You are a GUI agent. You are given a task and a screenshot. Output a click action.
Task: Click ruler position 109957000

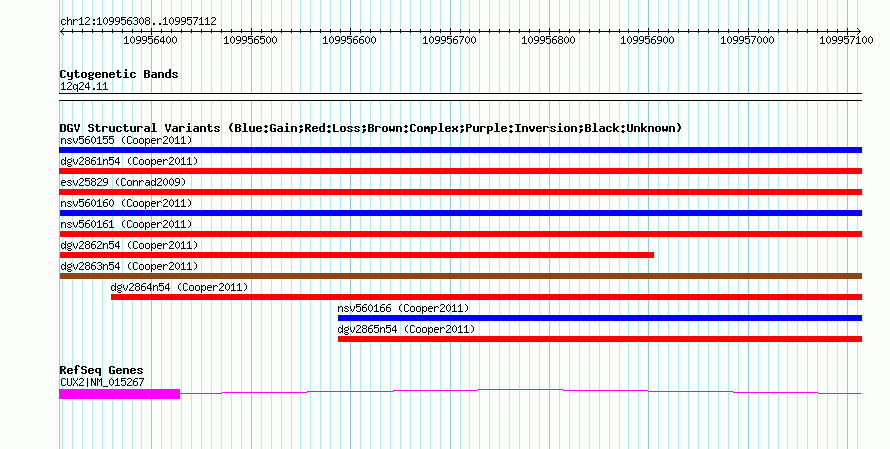pos(747,40)
